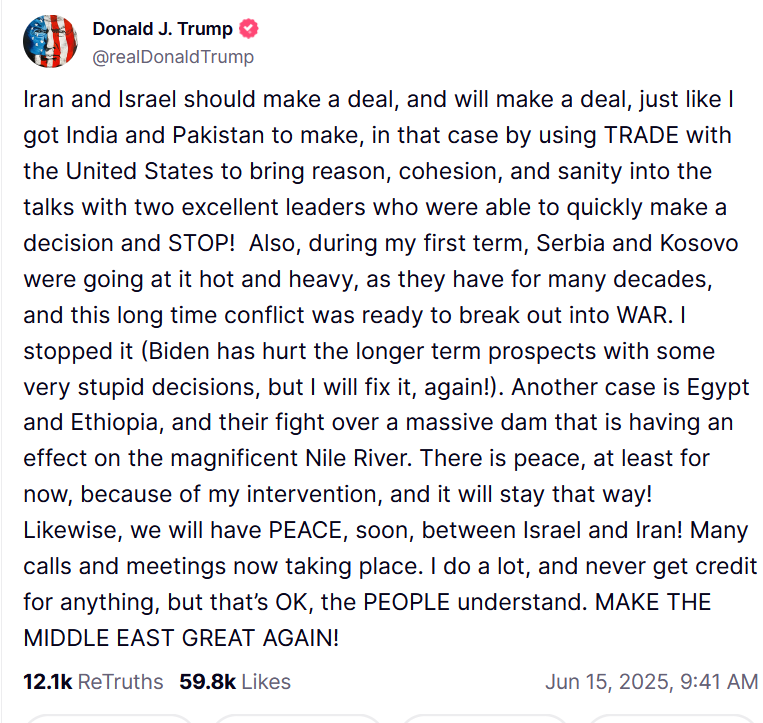This screenshot has height=723, width=763.
Task: View the 59.8k Likes list
Action: (235, 682)
